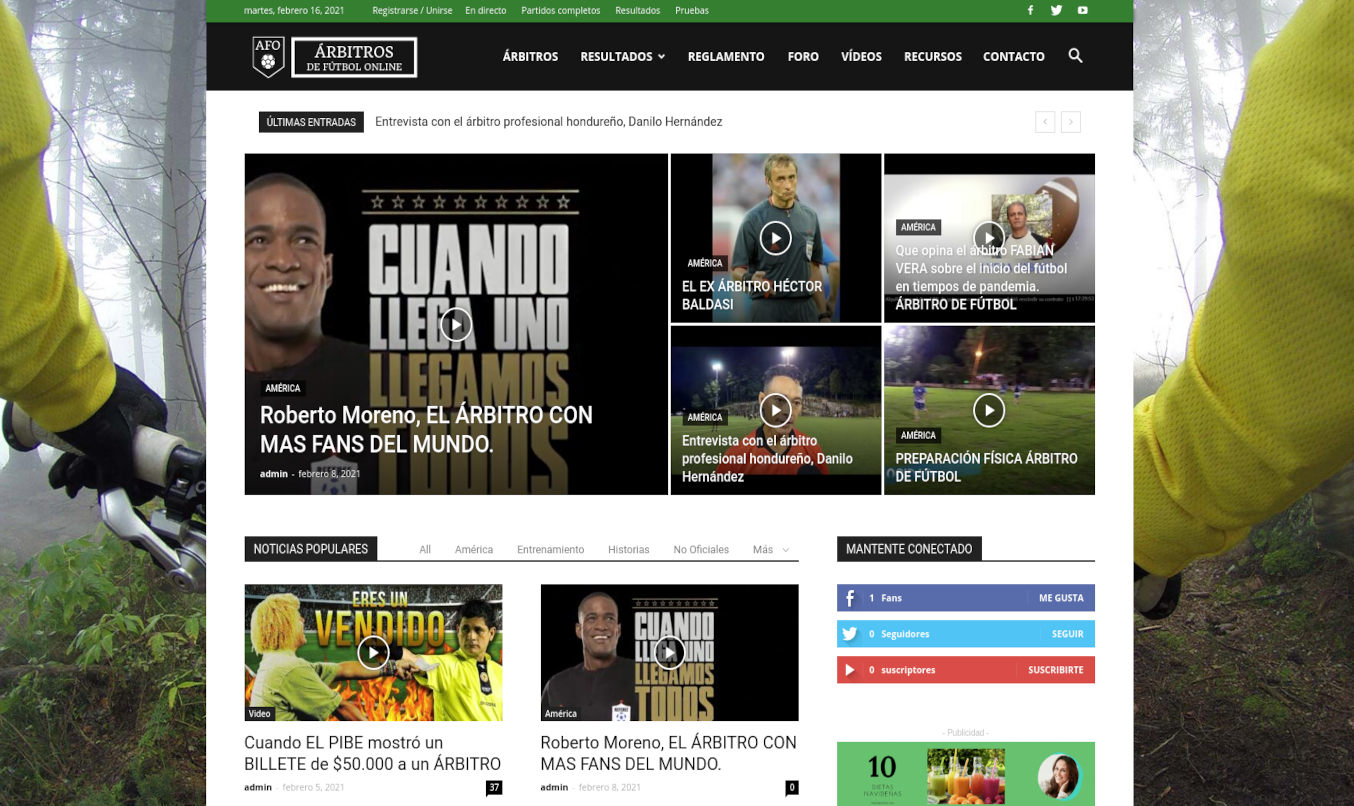Click the AFO shield logo

click(267, 57)
